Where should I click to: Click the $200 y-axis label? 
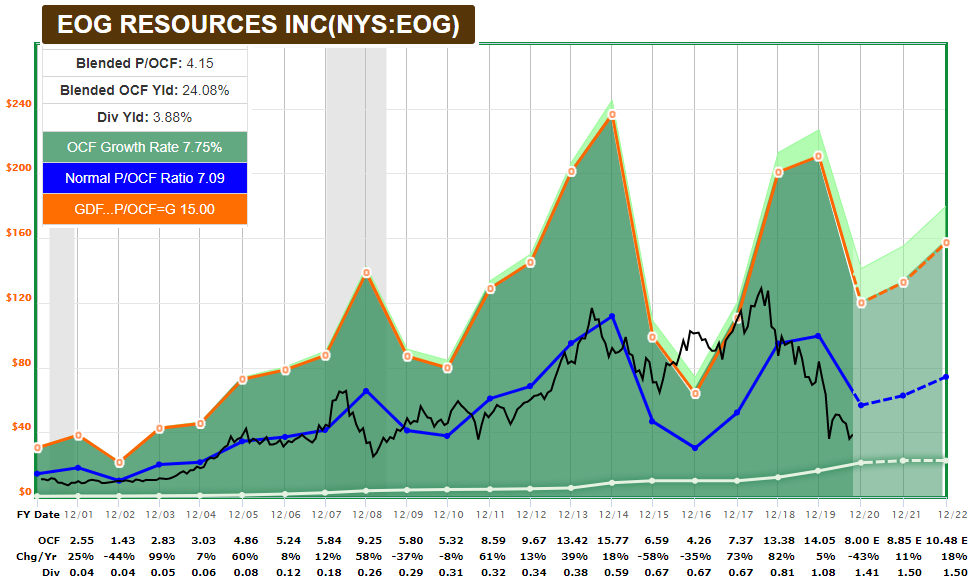pos(19,168)
